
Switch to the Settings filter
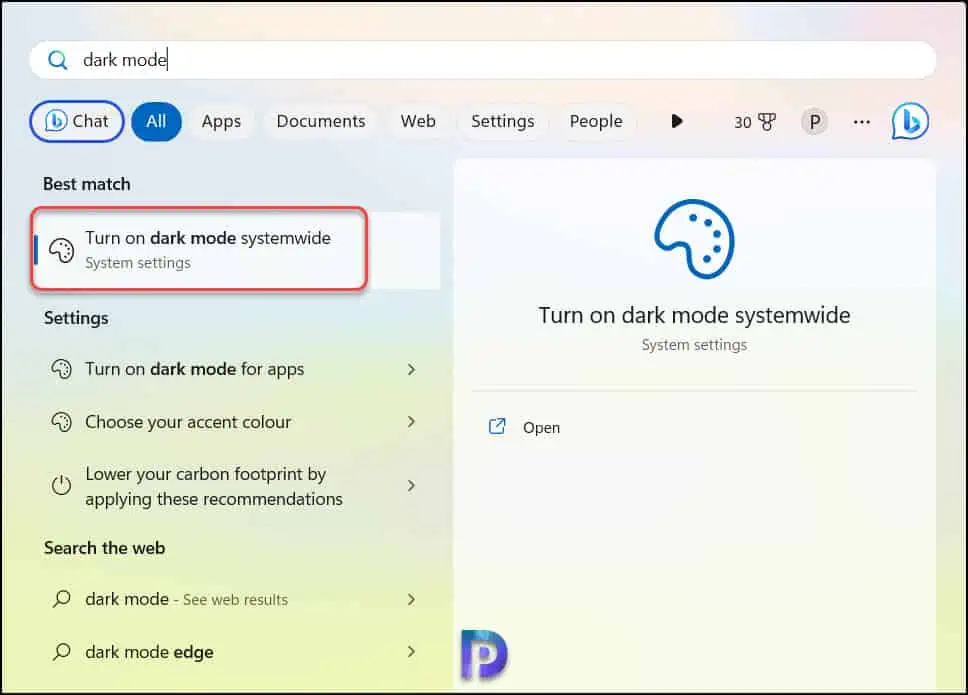[503, 121]
